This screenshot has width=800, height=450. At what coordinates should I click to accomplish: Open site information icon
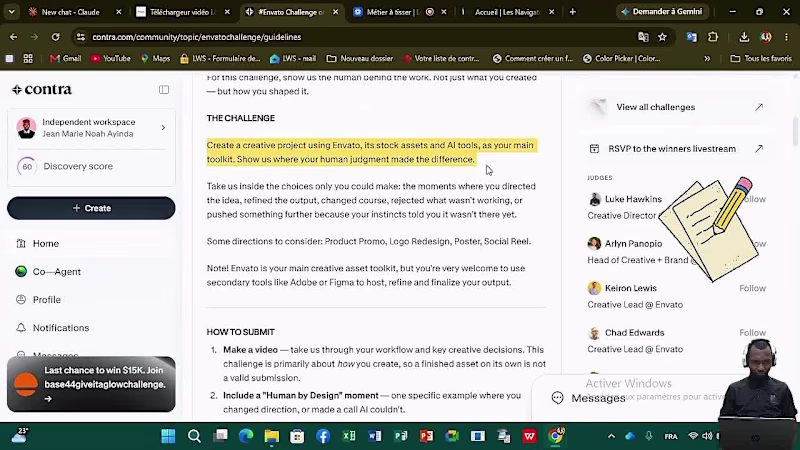[81, 37]
